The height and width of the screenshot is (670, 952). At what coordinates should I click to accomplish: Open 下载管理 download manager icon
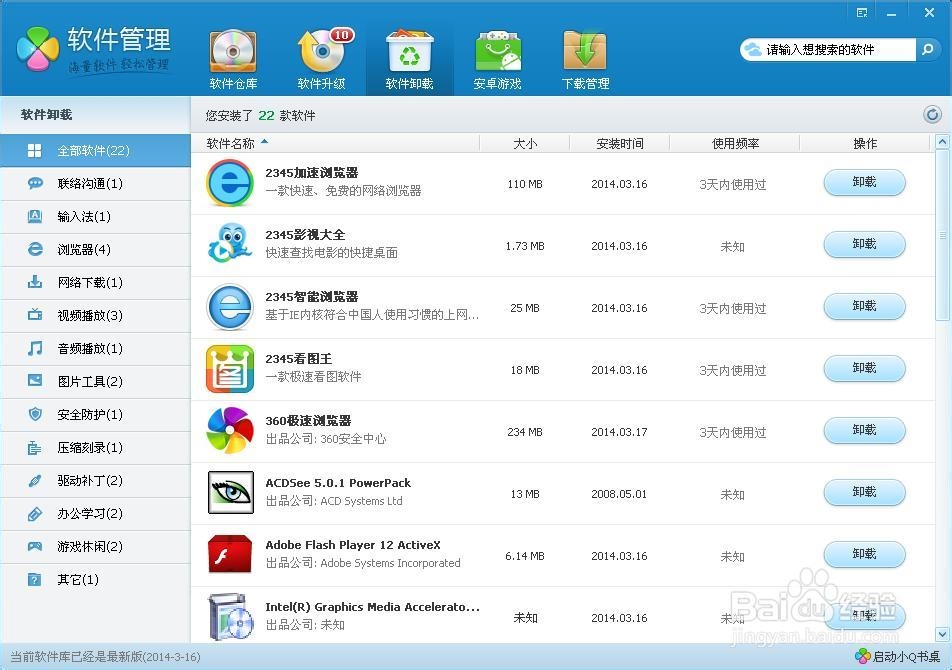tap(585, 59)
